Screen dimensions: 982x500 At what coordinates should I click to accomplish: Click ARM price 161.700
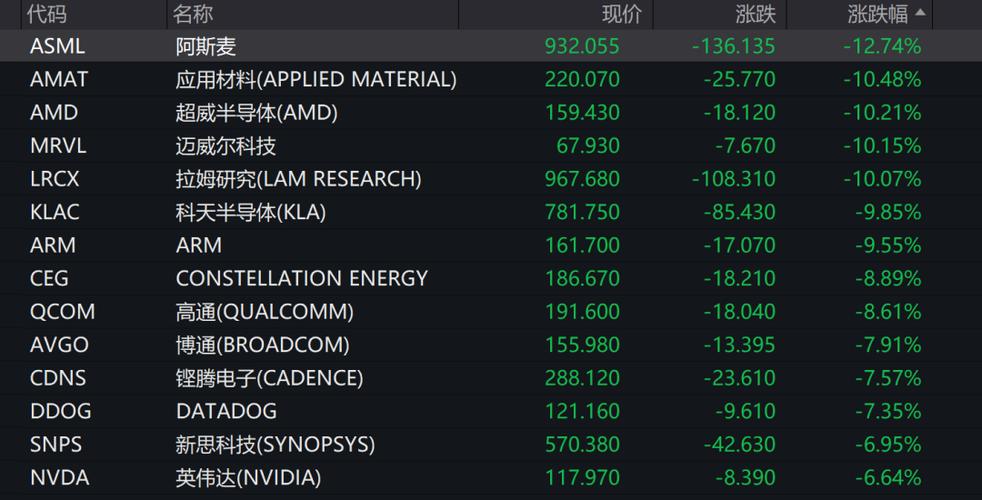tap(582, 245)
